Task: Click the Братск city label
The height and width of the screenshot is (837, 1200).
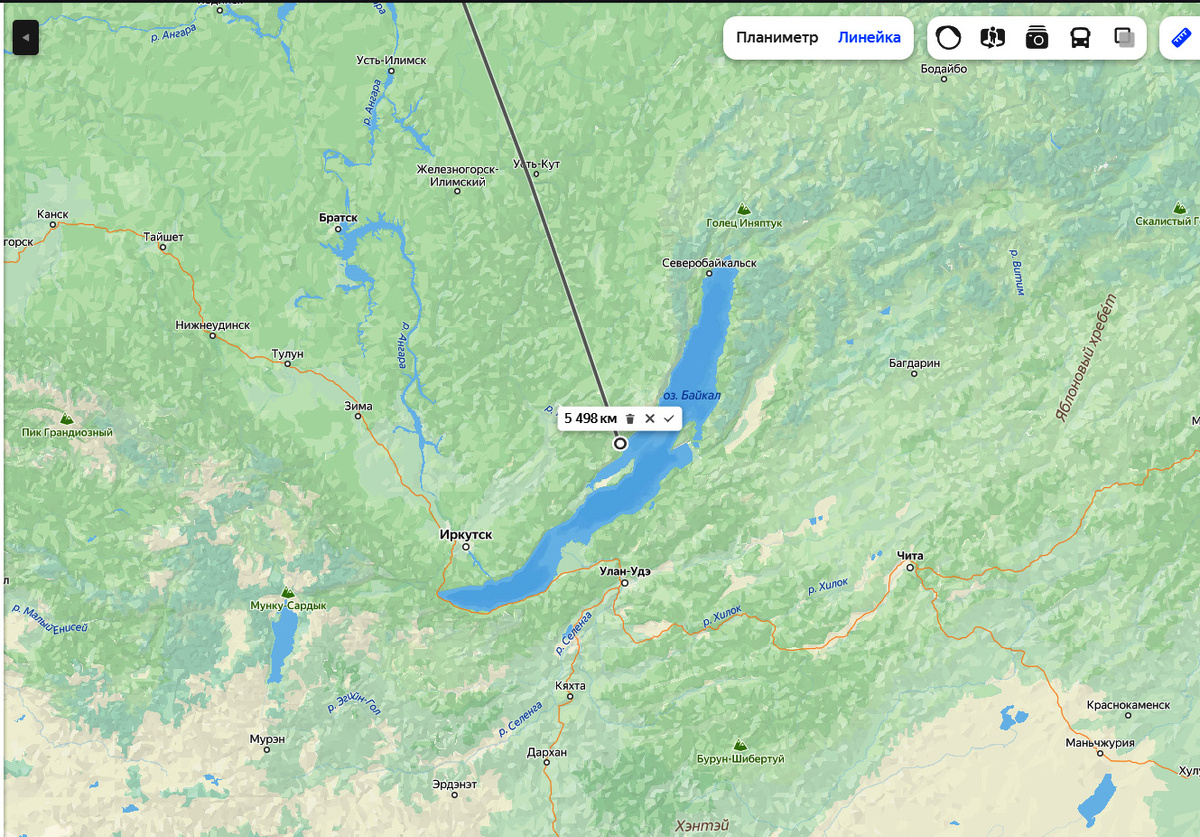Action: point(338,217)
